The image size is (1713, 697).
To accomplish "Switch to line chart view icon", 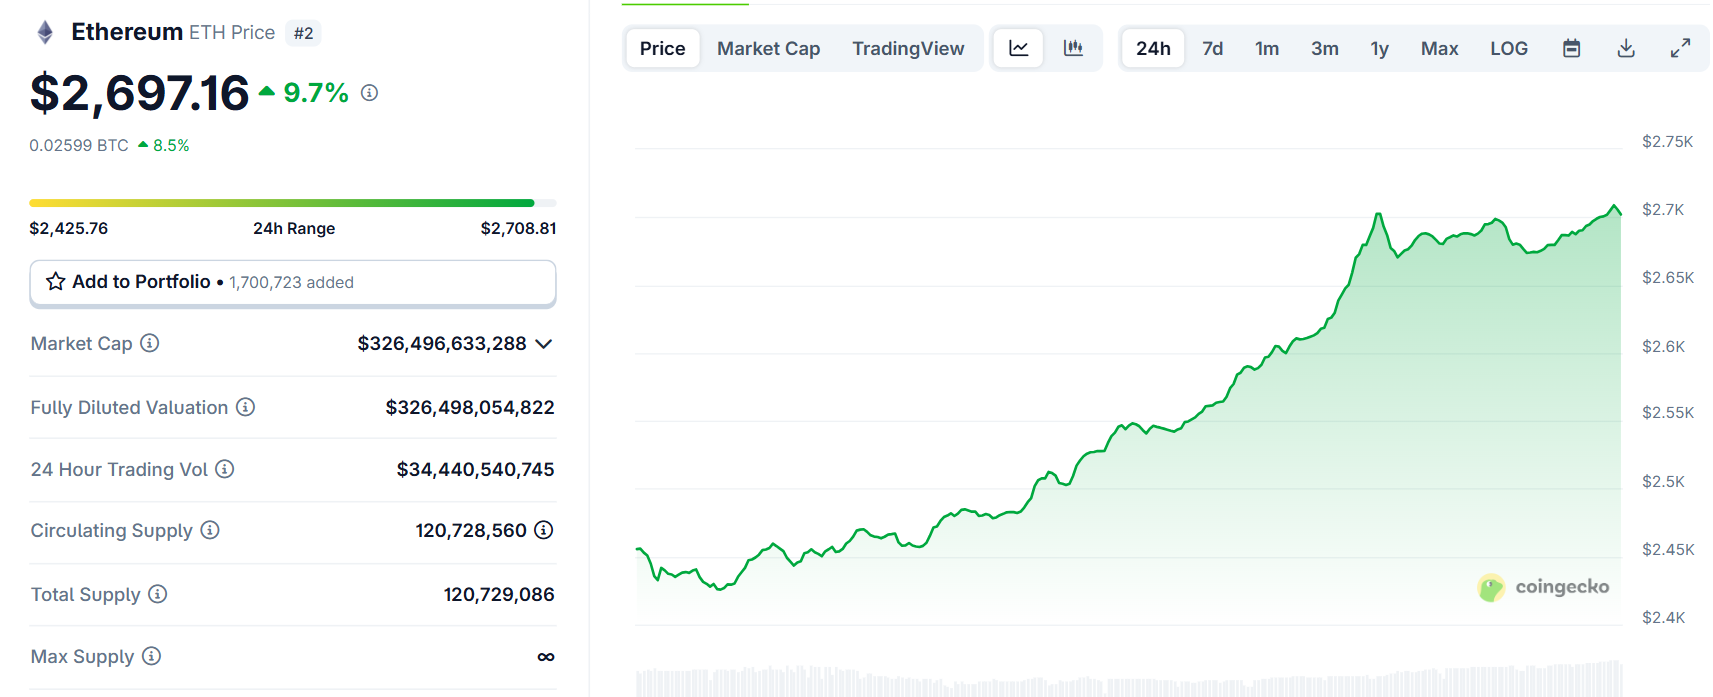I will click(x=1019, y=48).
